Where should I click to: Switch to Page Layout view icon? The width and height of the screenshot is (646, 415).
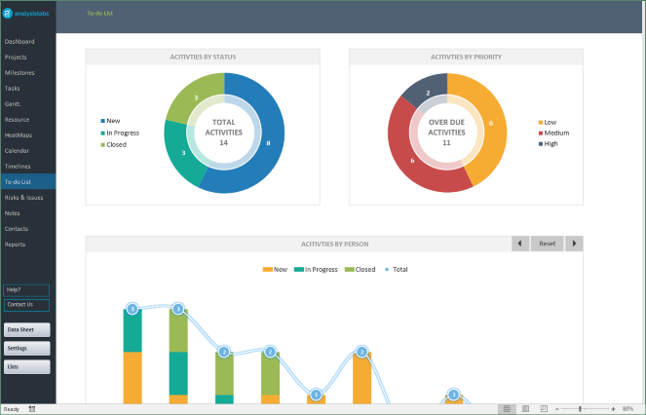click(x=525, y=409)
